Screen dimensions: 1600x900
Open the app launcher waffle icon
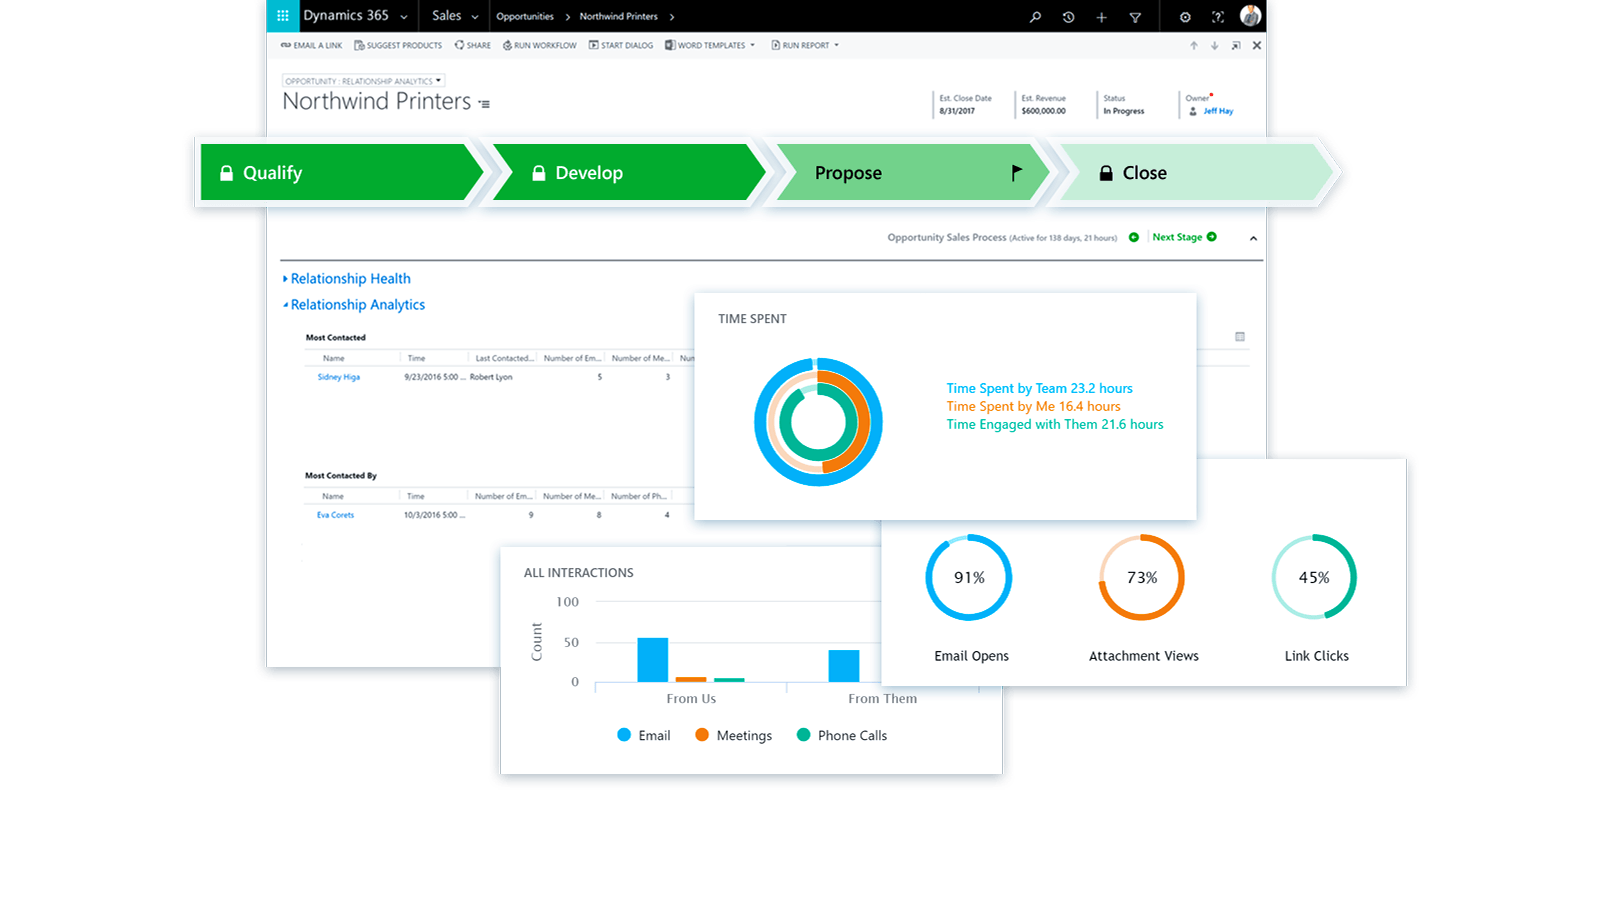coord(283,16)
